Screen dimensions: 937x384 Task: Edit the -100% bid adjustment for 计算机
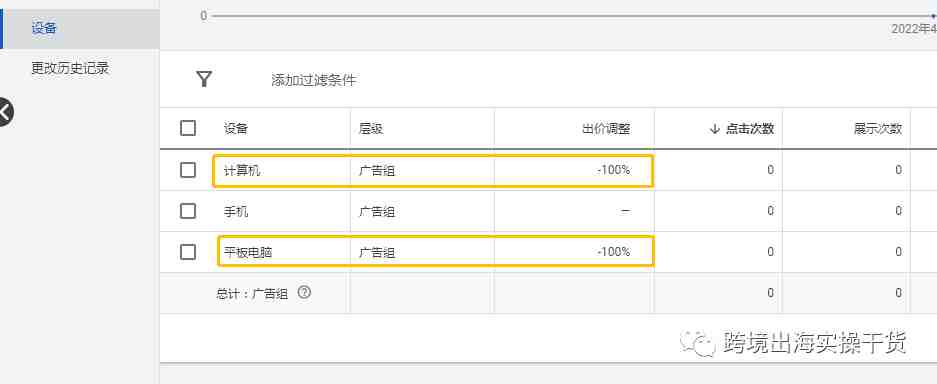click(614, 170)
